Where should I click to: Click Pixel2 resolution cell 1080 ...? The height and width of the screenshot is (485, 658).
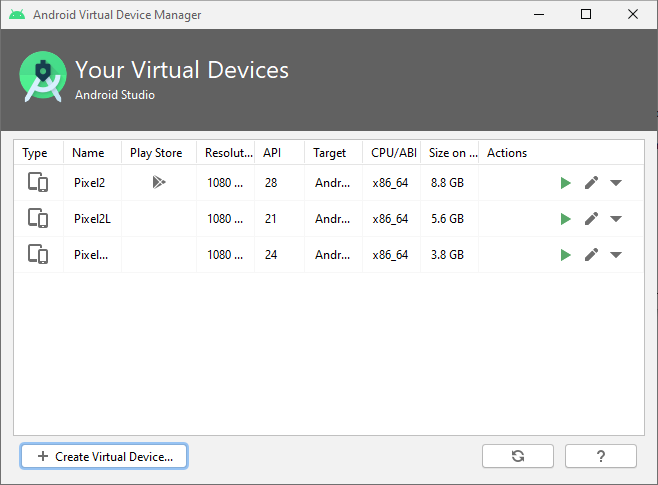coord(225,183)
